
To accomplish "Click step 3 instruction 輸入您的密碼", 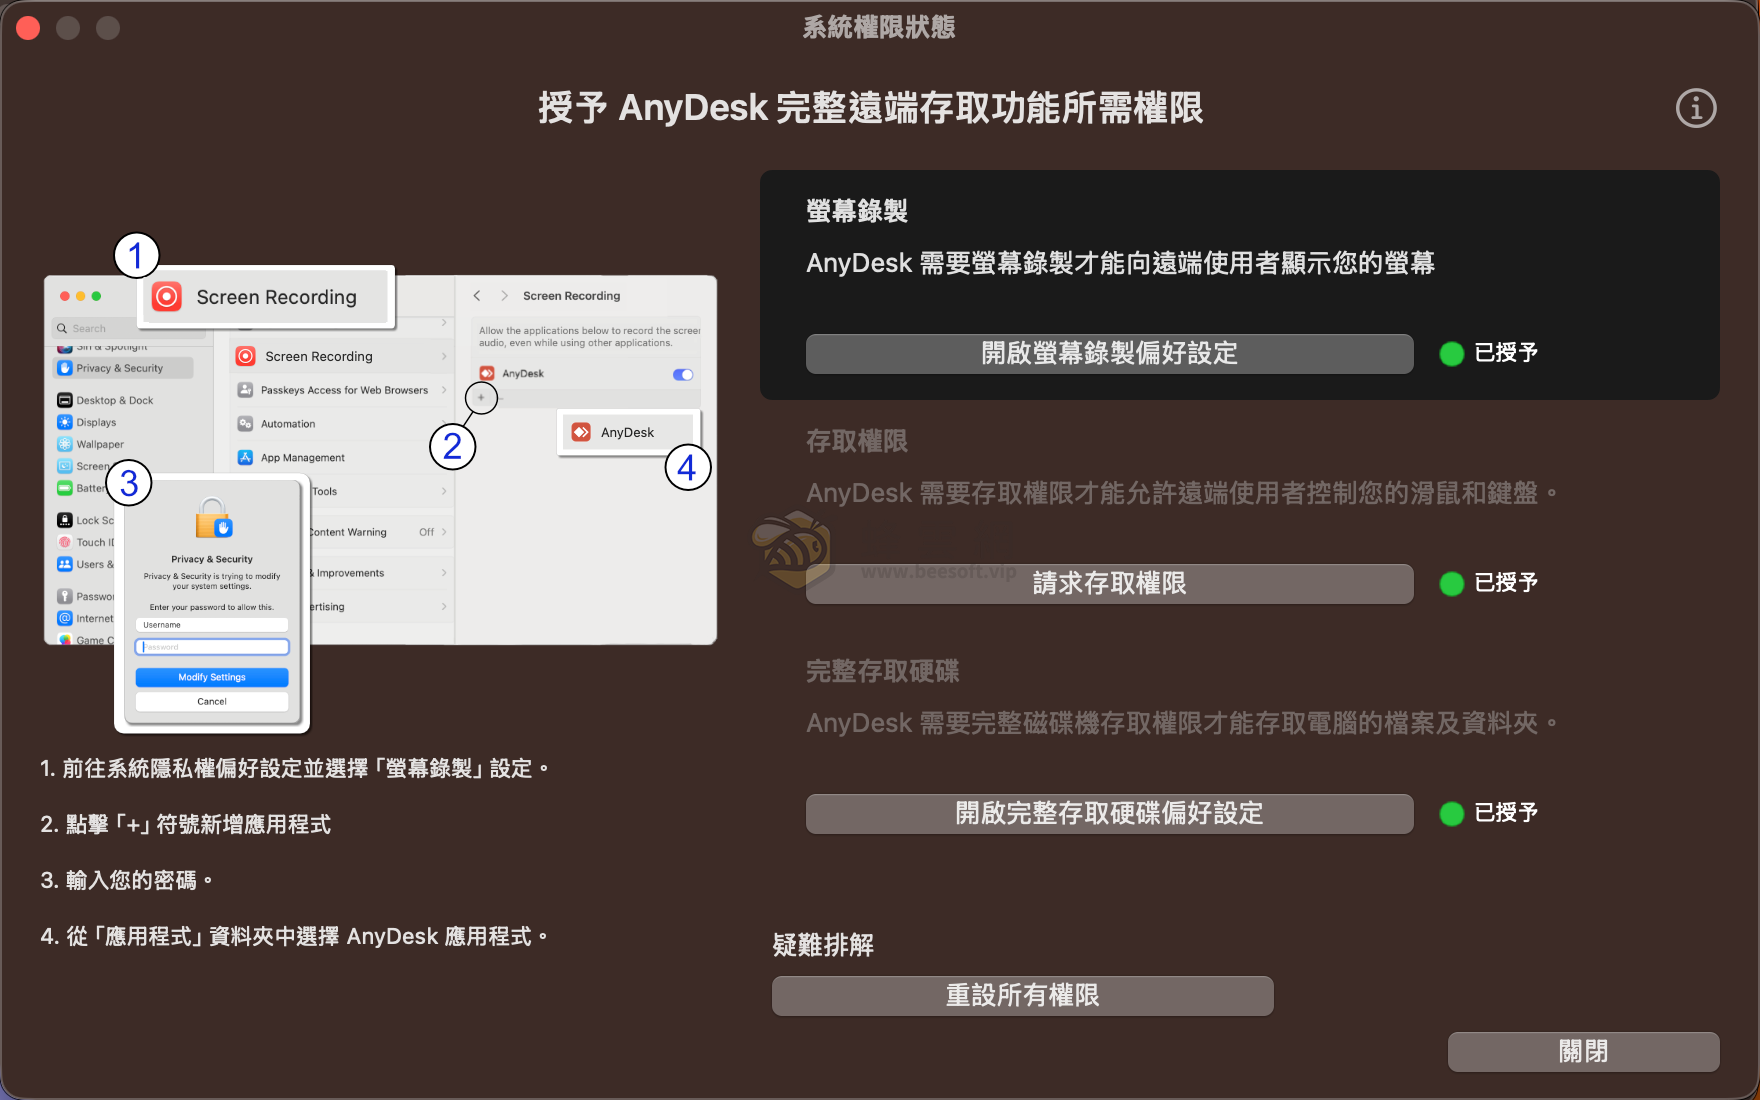I will coord(127,881).
